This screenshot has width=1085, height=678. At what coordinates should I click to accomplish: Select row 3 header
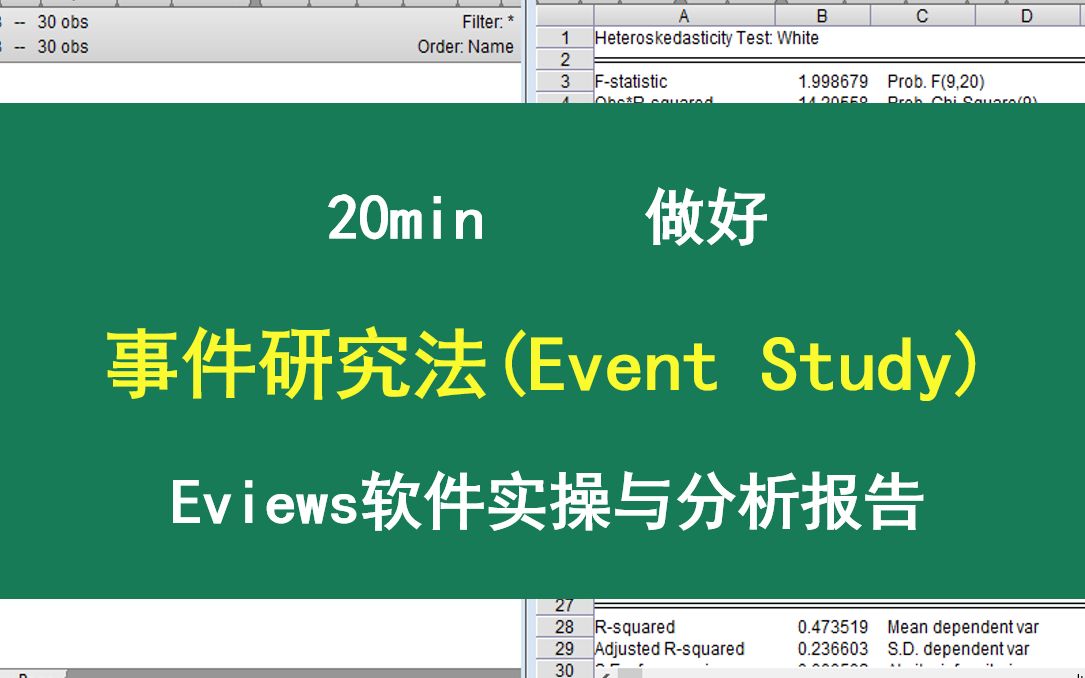565,82
